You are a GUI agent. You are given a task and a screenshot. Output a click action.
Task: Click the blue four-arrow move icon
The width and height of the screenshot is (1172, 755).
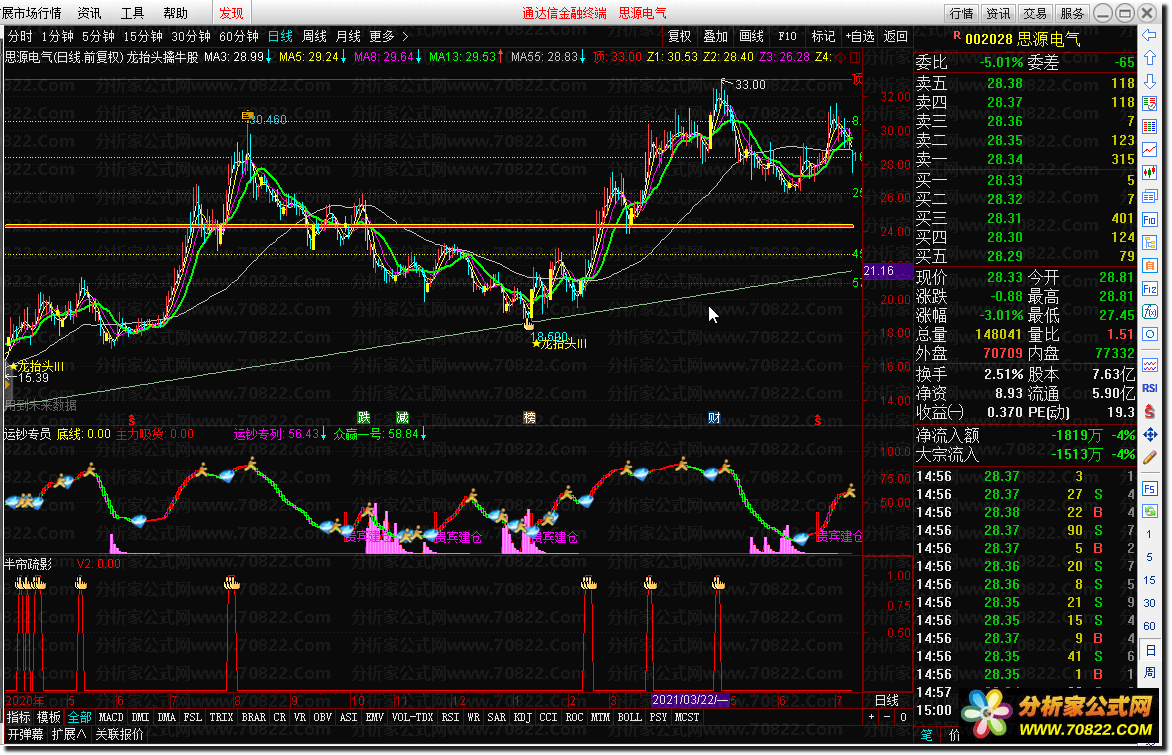pos(1150,434)
